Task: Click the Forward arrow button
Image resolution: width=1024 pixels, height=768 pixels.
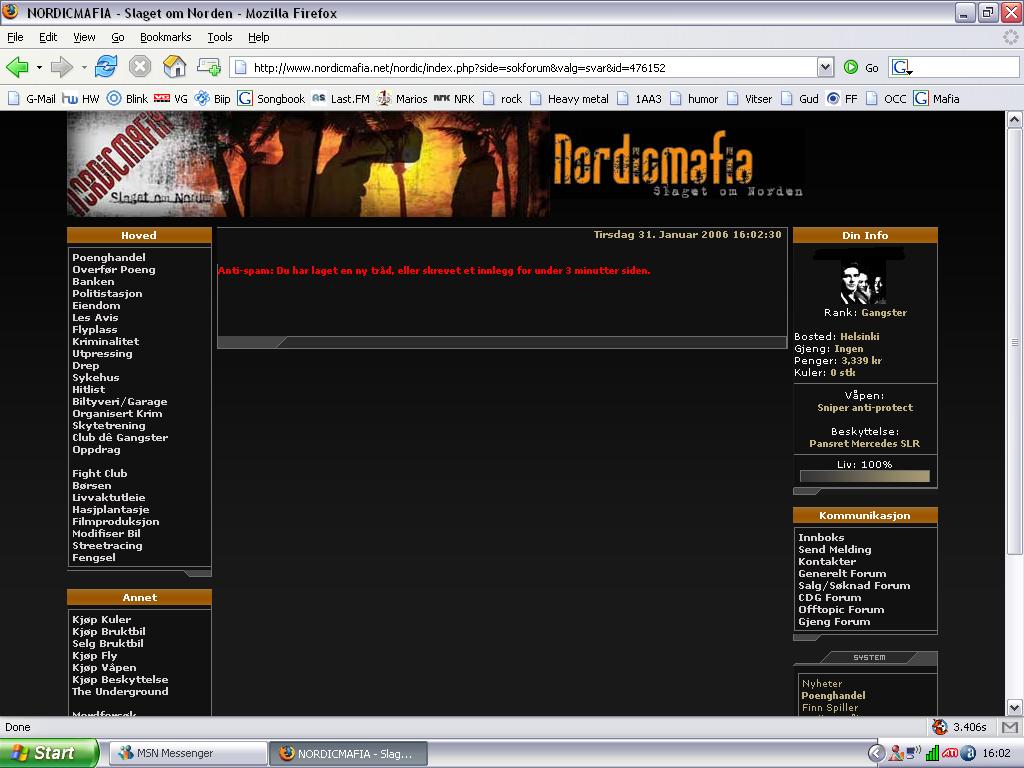Action: (61, 67)
